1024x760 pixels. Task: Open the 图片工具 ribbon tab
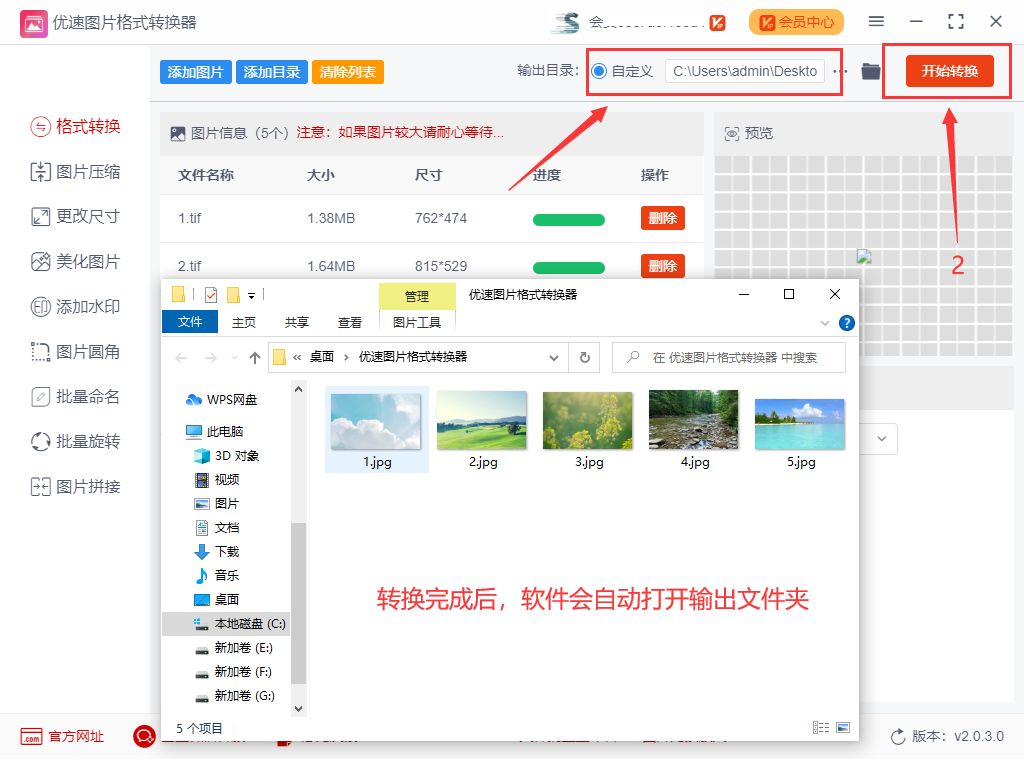tap(417, 323)
